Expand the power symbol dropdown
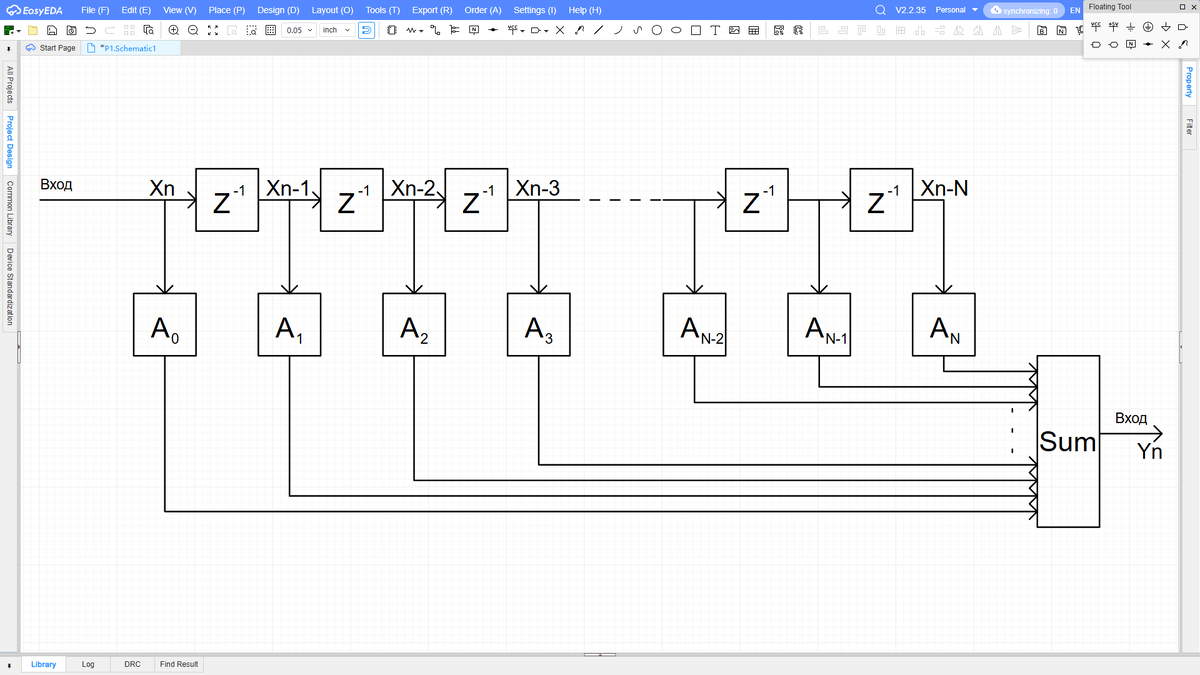Screen dimensions: 1200x675 (521, 31)
